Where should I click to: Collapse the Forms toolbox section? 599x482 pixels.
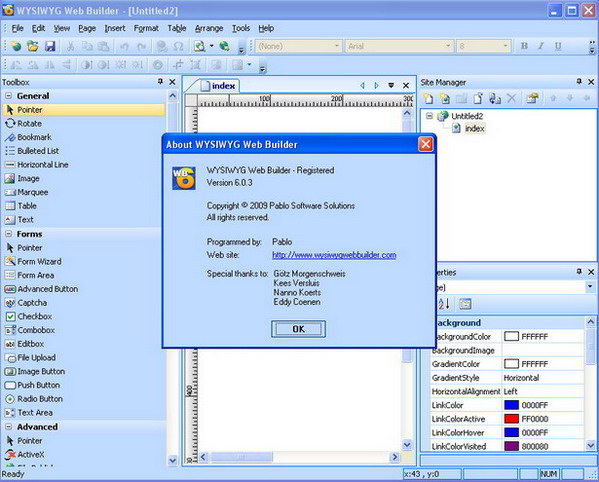[x=9, y=234]
